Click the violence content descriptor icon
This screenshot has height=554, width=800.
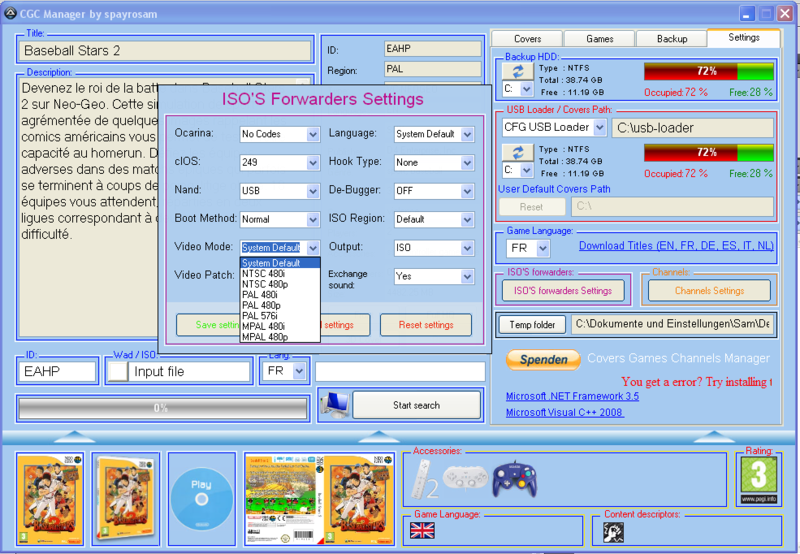[613, 532]
